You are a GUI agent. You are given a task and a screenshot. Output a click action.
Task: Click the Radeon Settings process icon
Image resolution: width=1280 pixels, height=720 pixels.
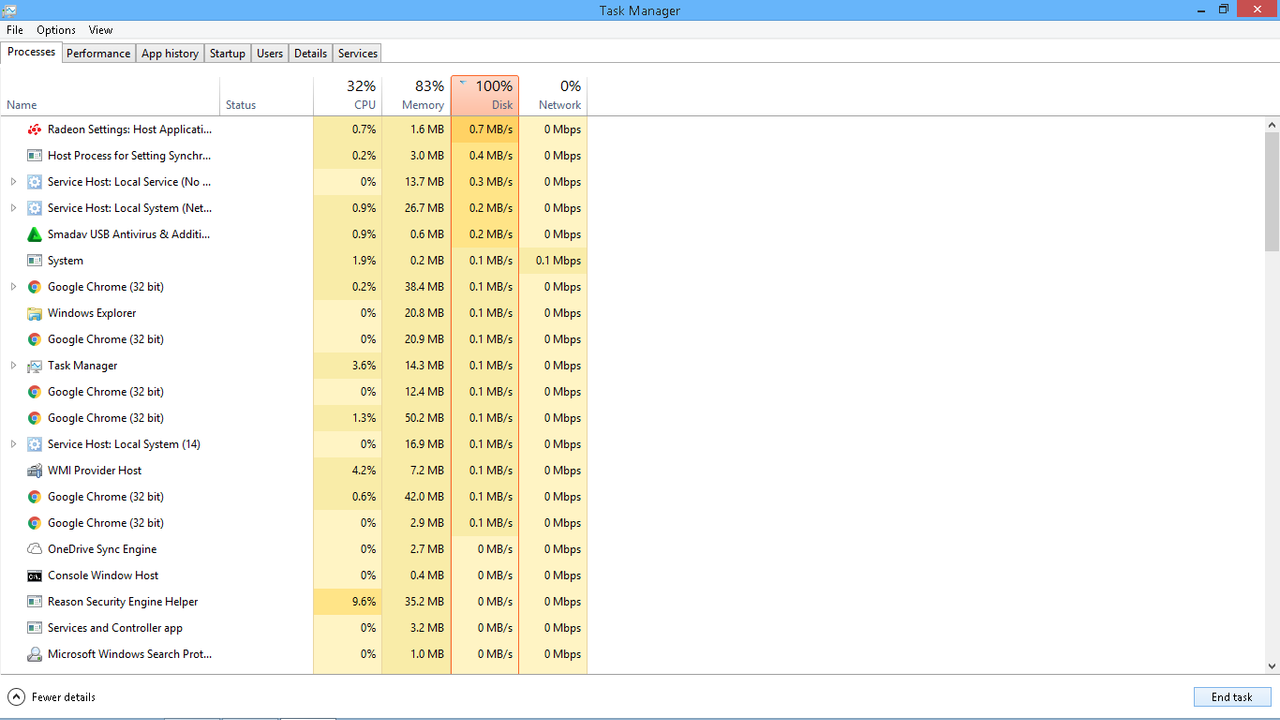coord(34,129)
